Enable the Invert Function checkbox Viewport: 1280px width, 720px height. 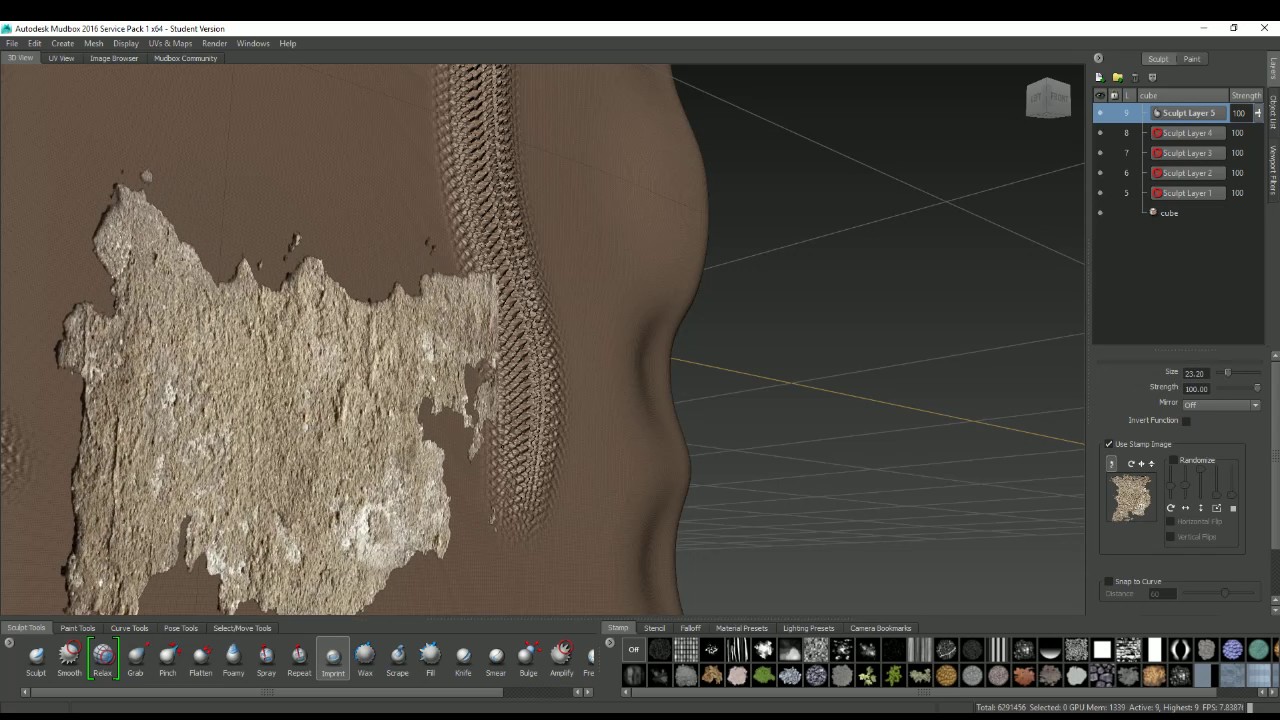(1186, 421)
